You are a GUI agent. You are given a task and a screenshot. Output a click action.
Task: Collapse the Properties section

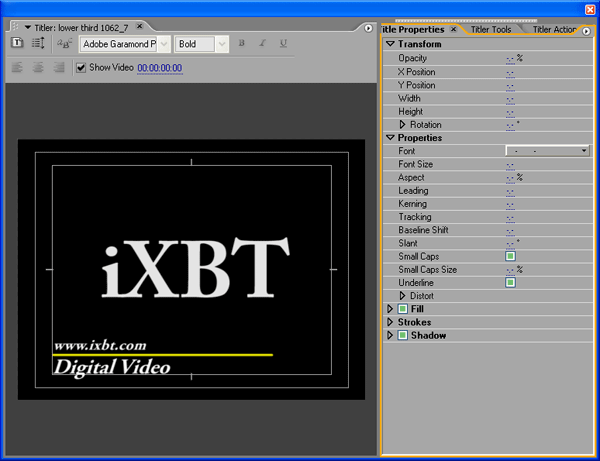click(390, 137)
